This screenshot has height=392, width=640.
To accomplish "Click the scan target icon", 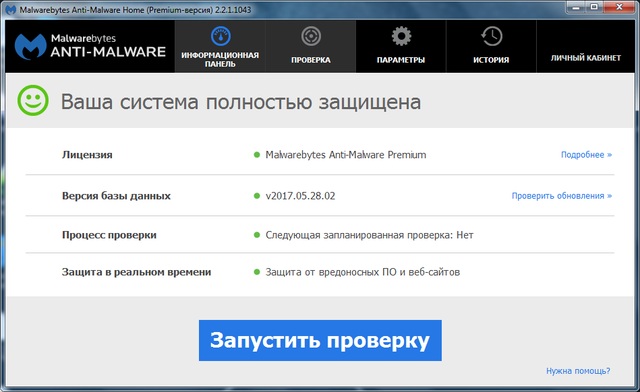I will 311,36.
